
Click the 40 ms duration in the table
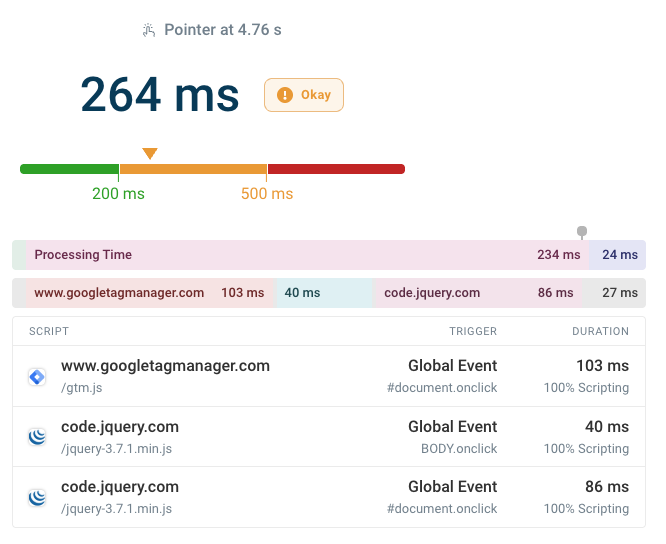607,427
